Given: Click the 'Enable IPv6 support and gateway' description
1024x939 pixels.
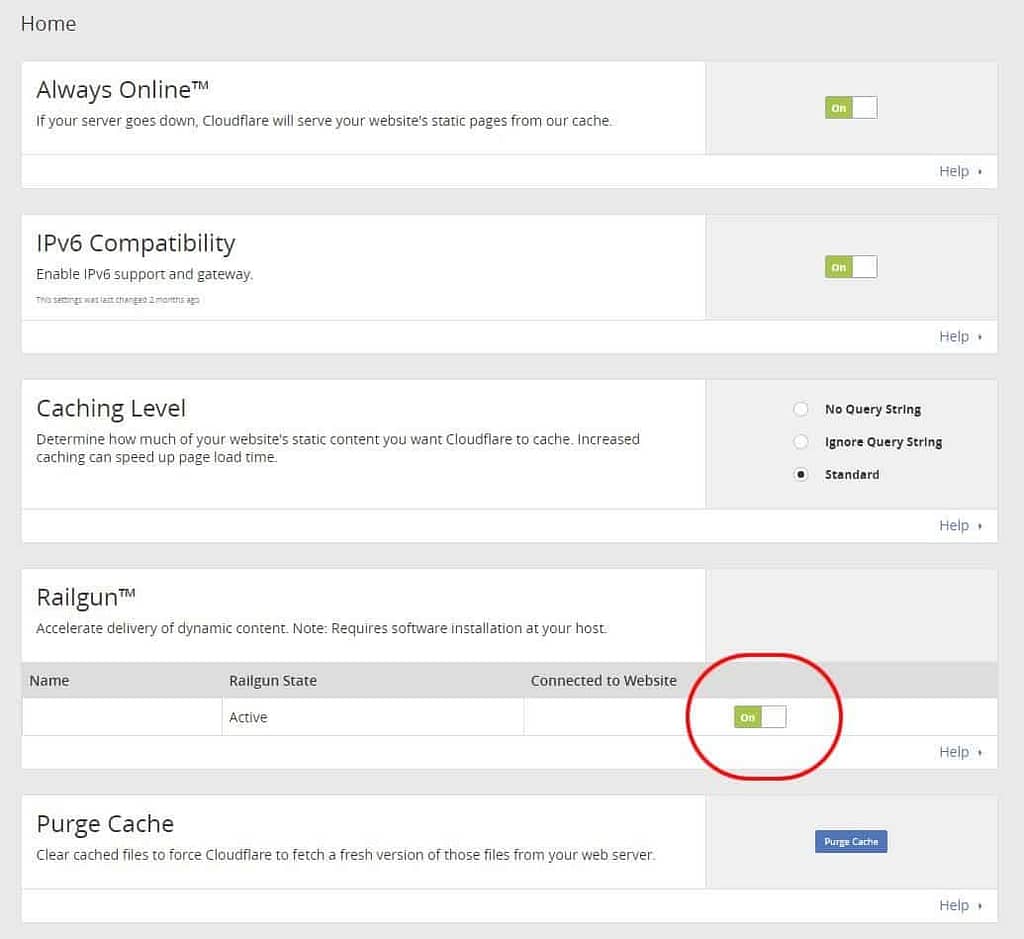Looking at the screenshot, I should (x=144, y=274).
